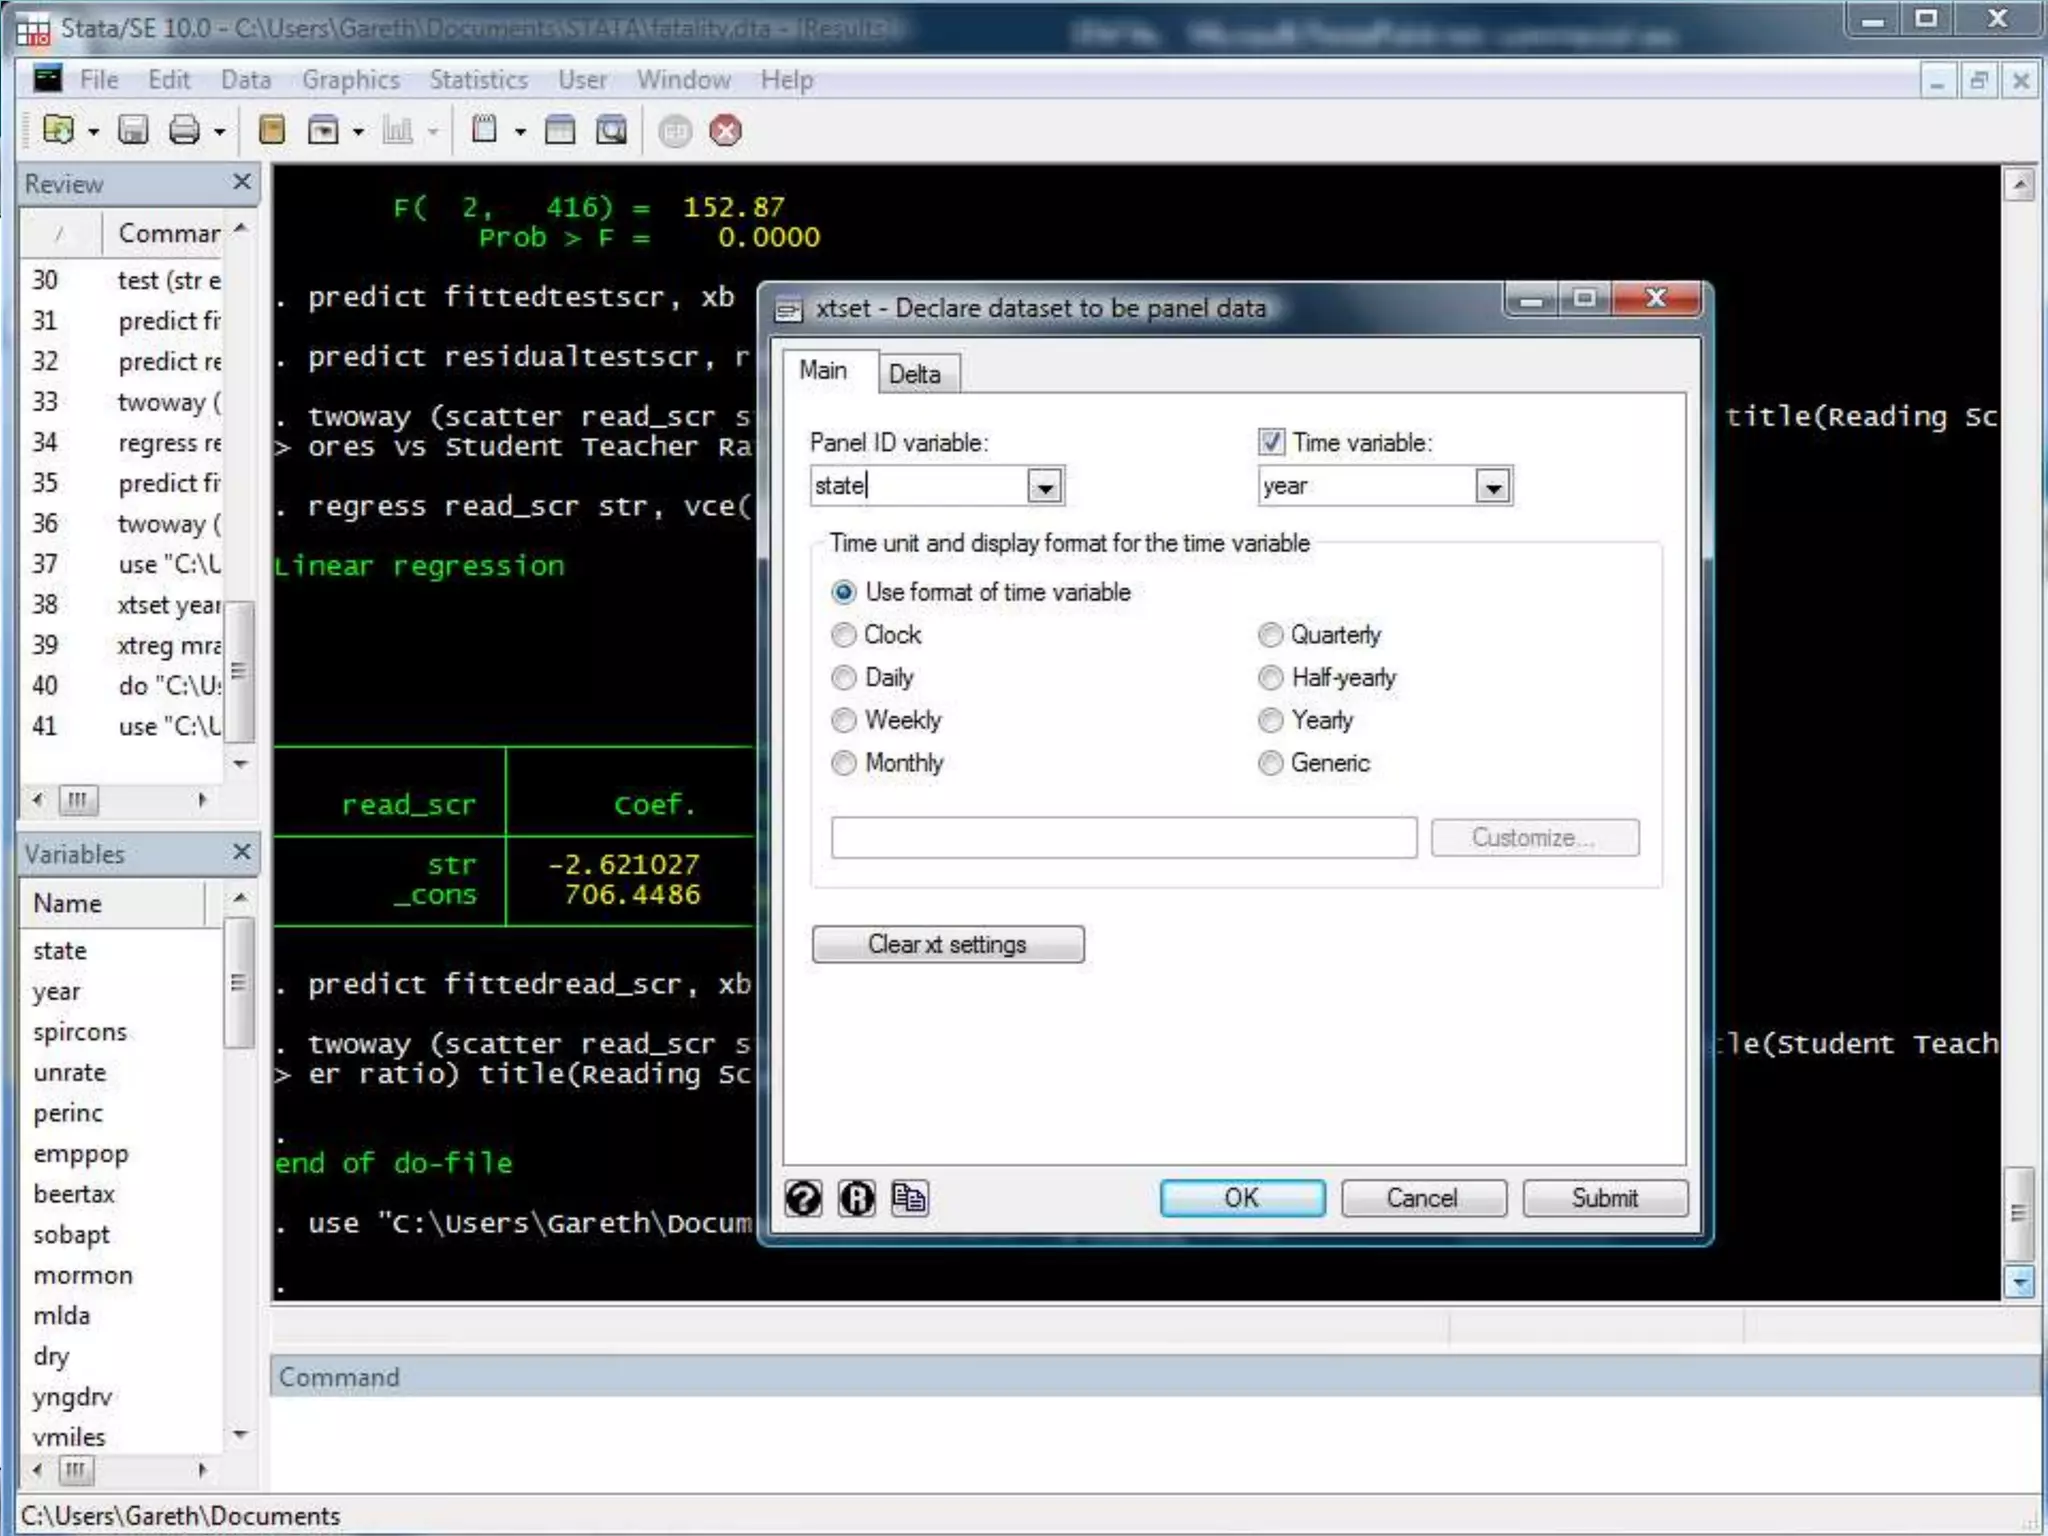Screen dimensions: 2048x1536
Task: Select the Monthly time unit option
Action: 844,763
